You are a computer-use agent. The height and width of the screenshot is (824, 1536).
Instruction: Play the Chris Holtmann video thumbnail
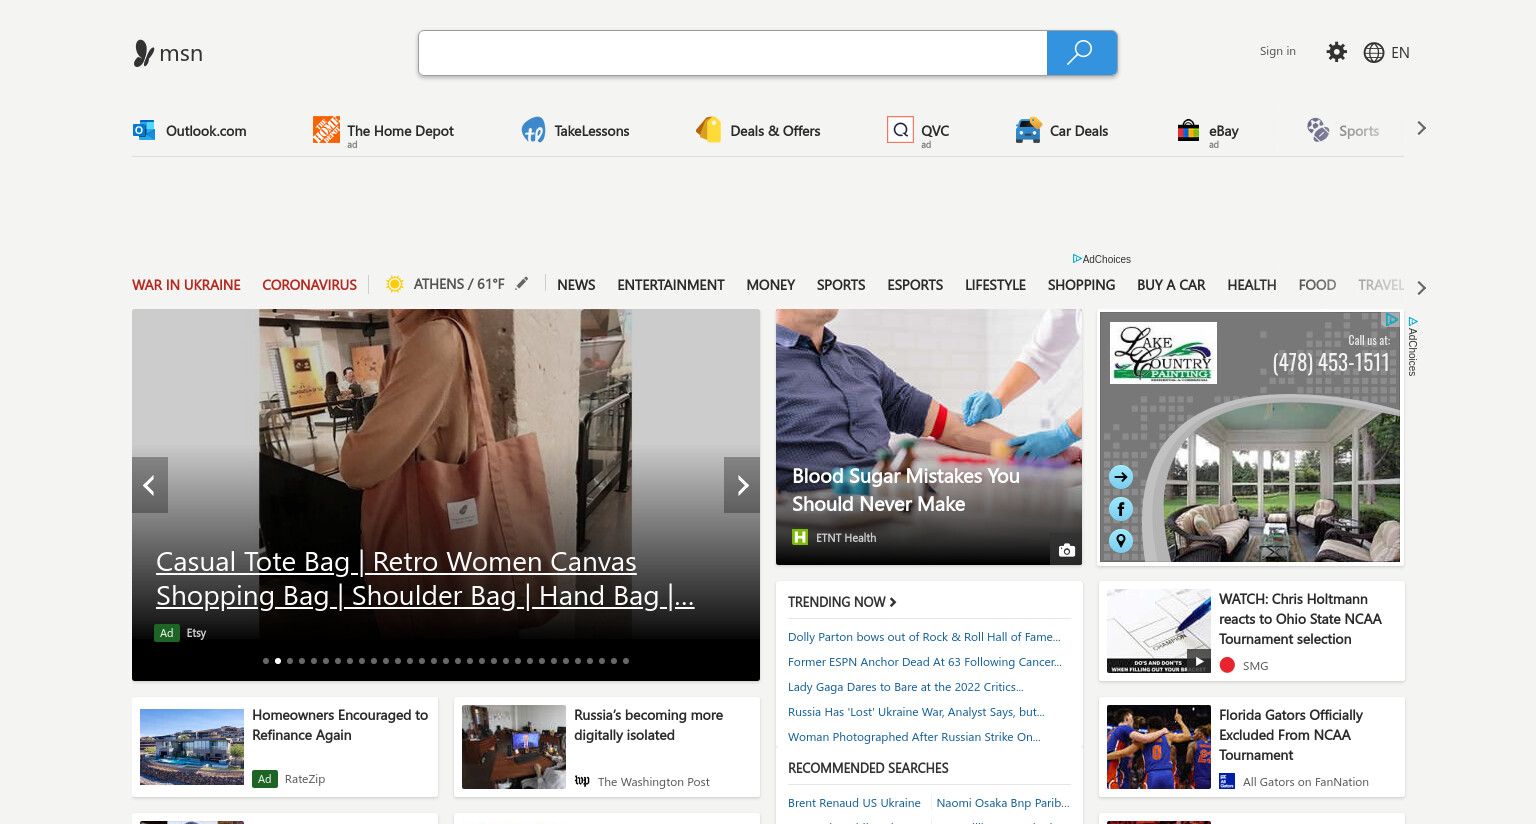1159,631
